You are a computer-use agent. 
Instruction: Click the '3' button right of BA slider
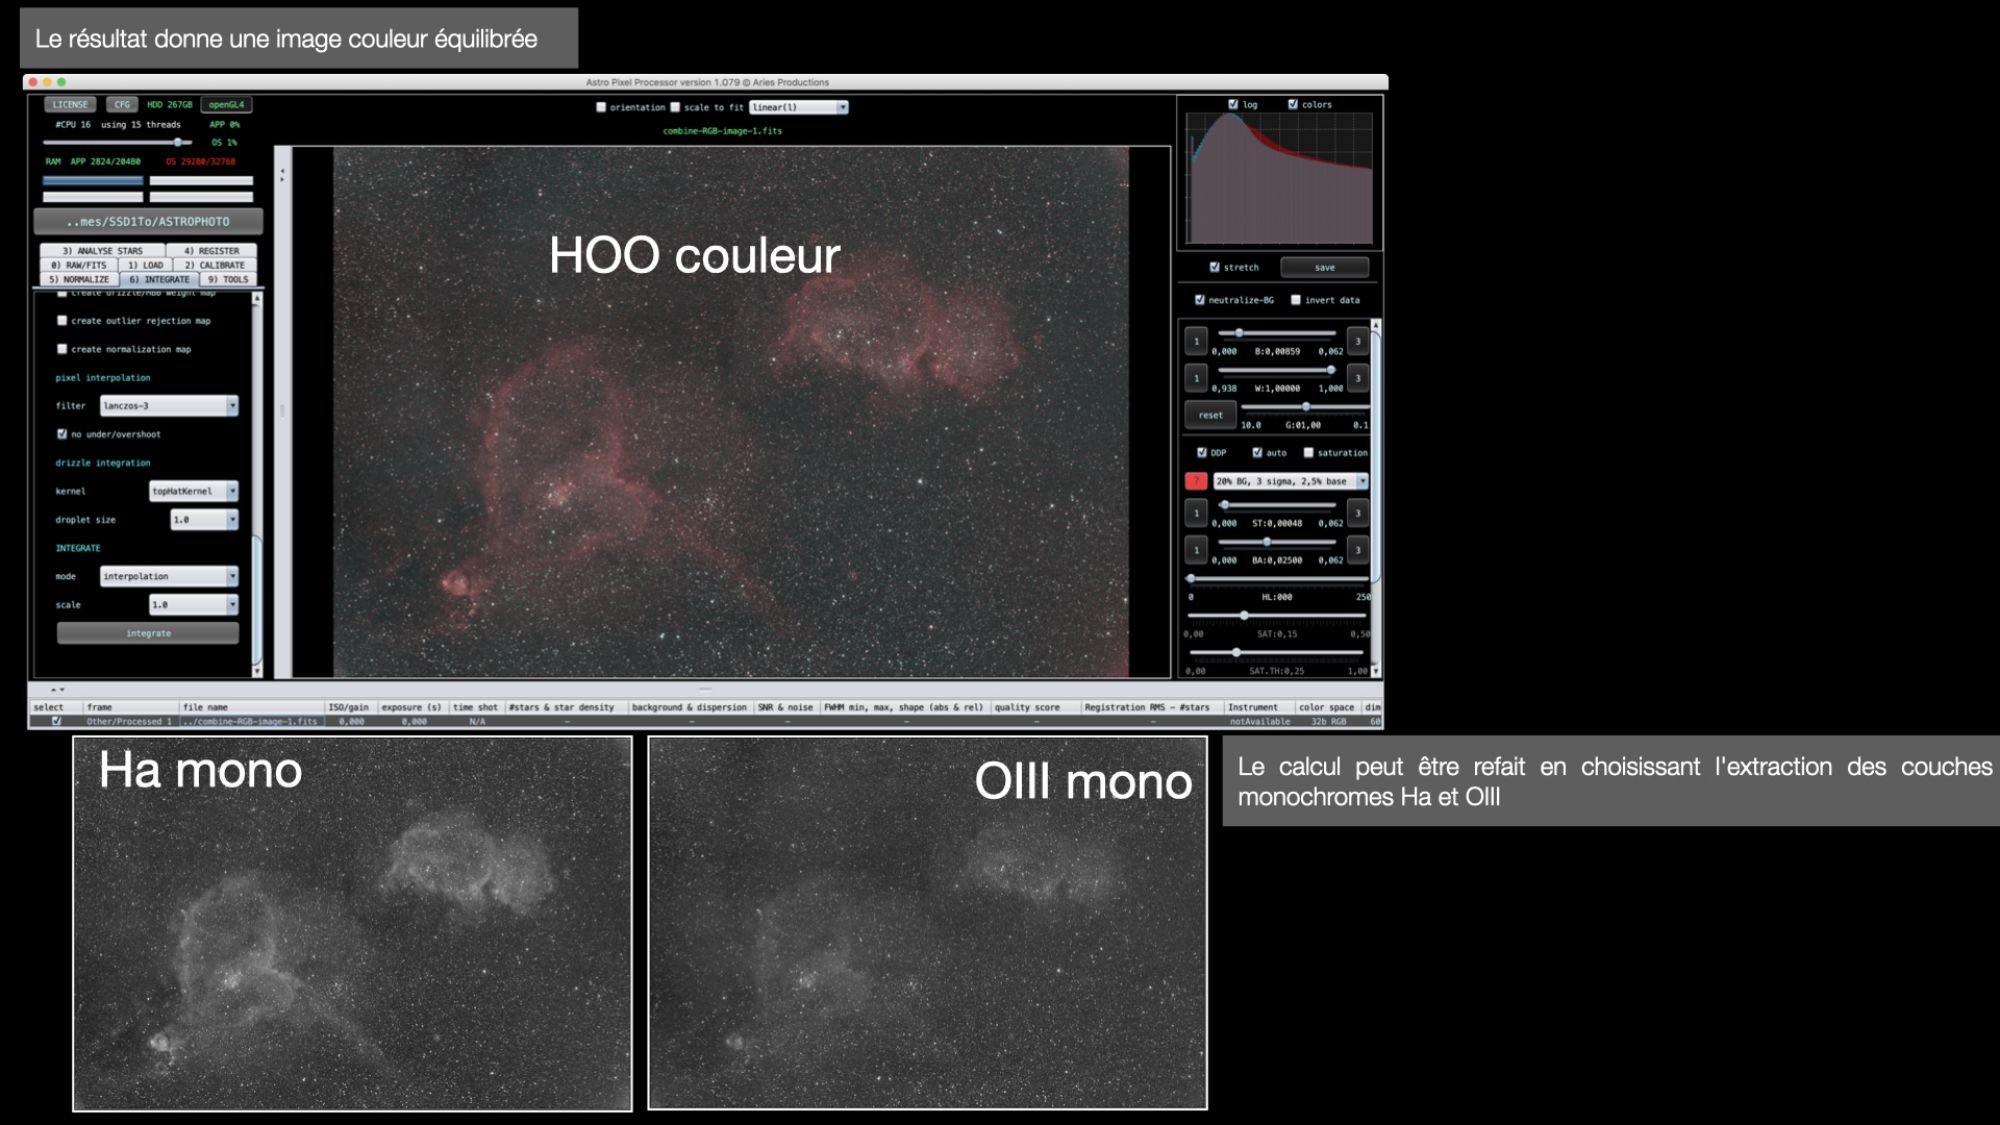coord(1357,550)
